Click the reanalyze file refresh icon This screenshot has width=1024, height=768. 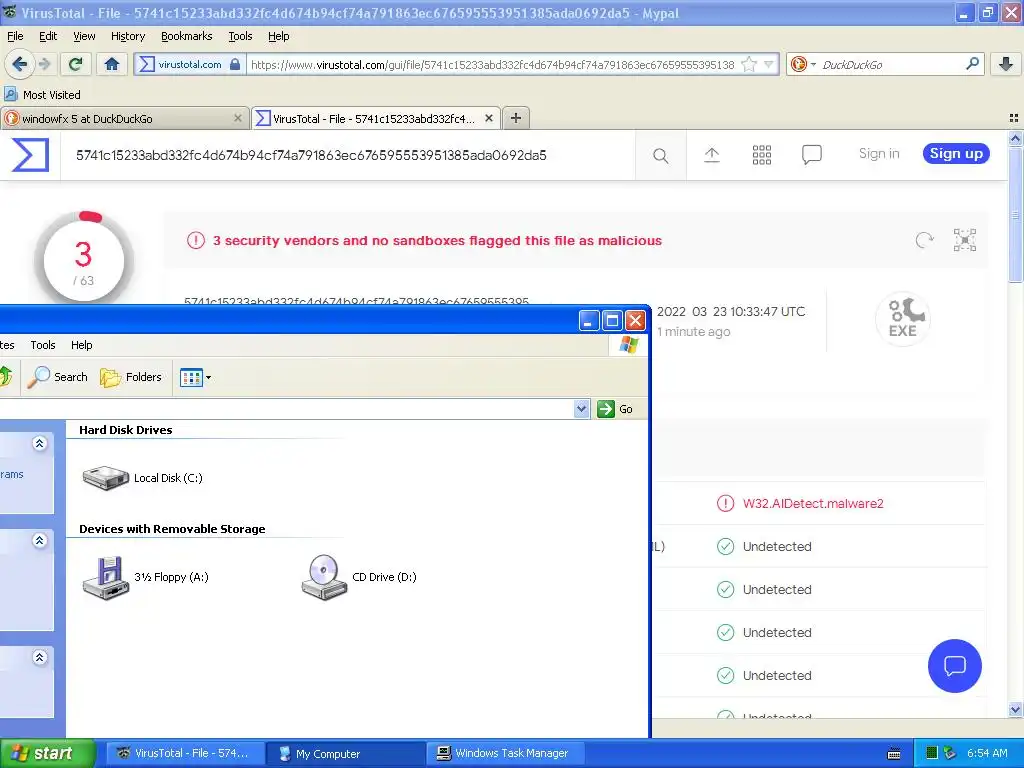924,240
